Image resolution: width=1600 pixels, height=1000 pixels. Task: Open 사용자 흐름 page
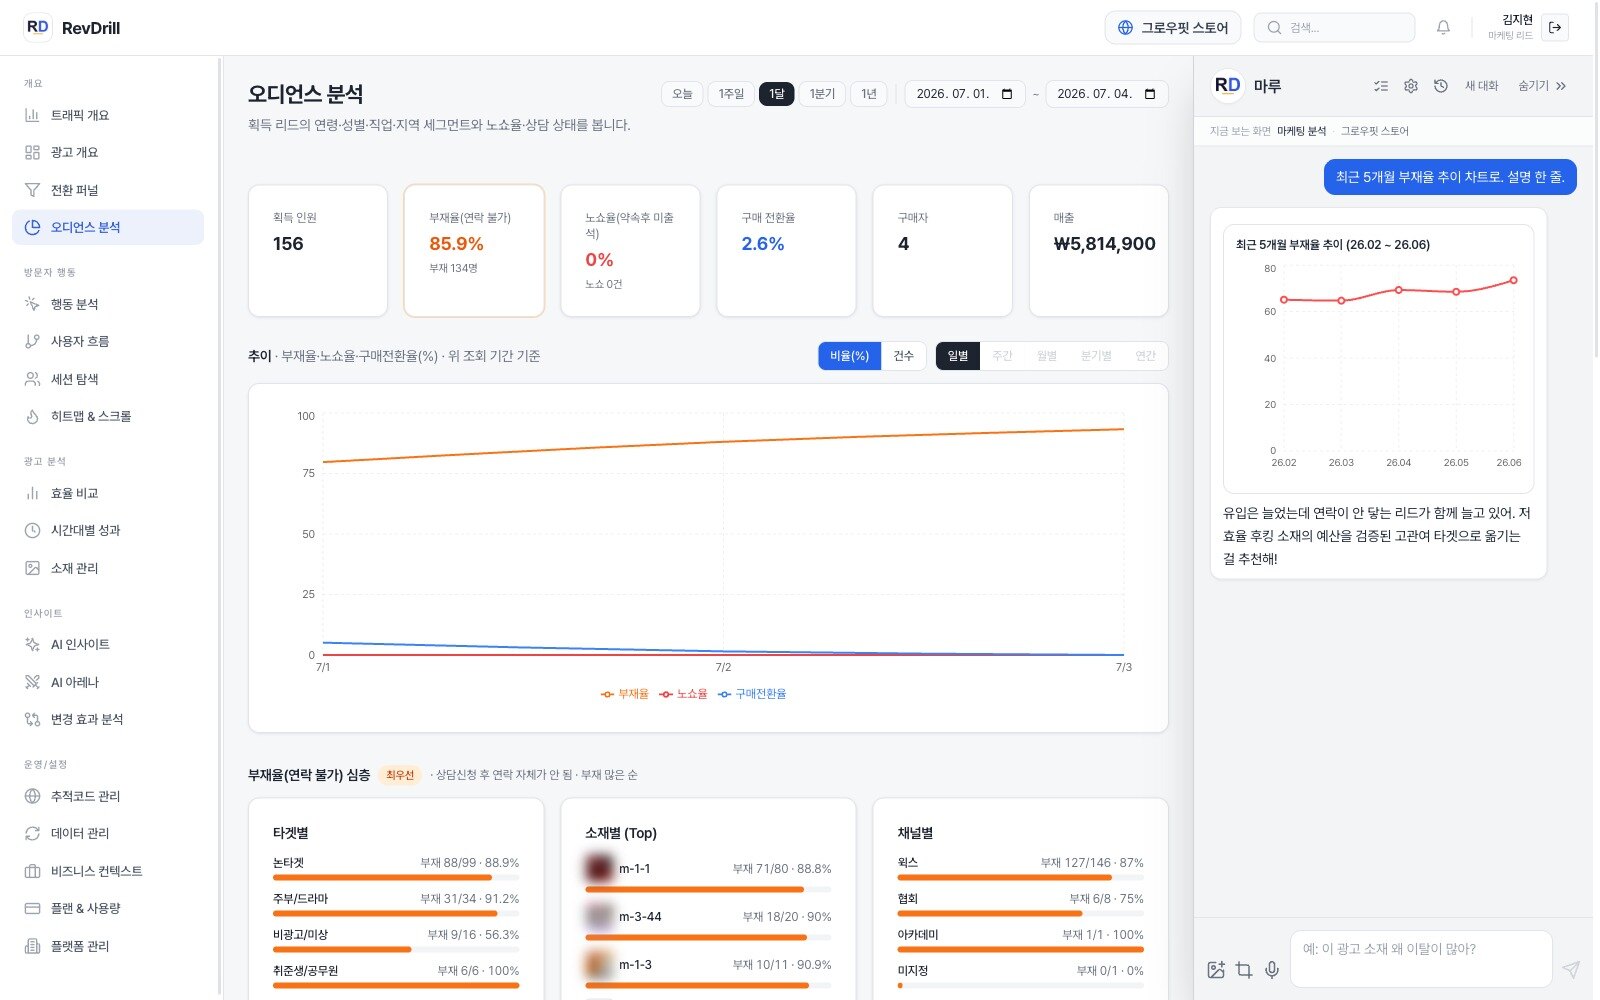click(x=107, y=341)
